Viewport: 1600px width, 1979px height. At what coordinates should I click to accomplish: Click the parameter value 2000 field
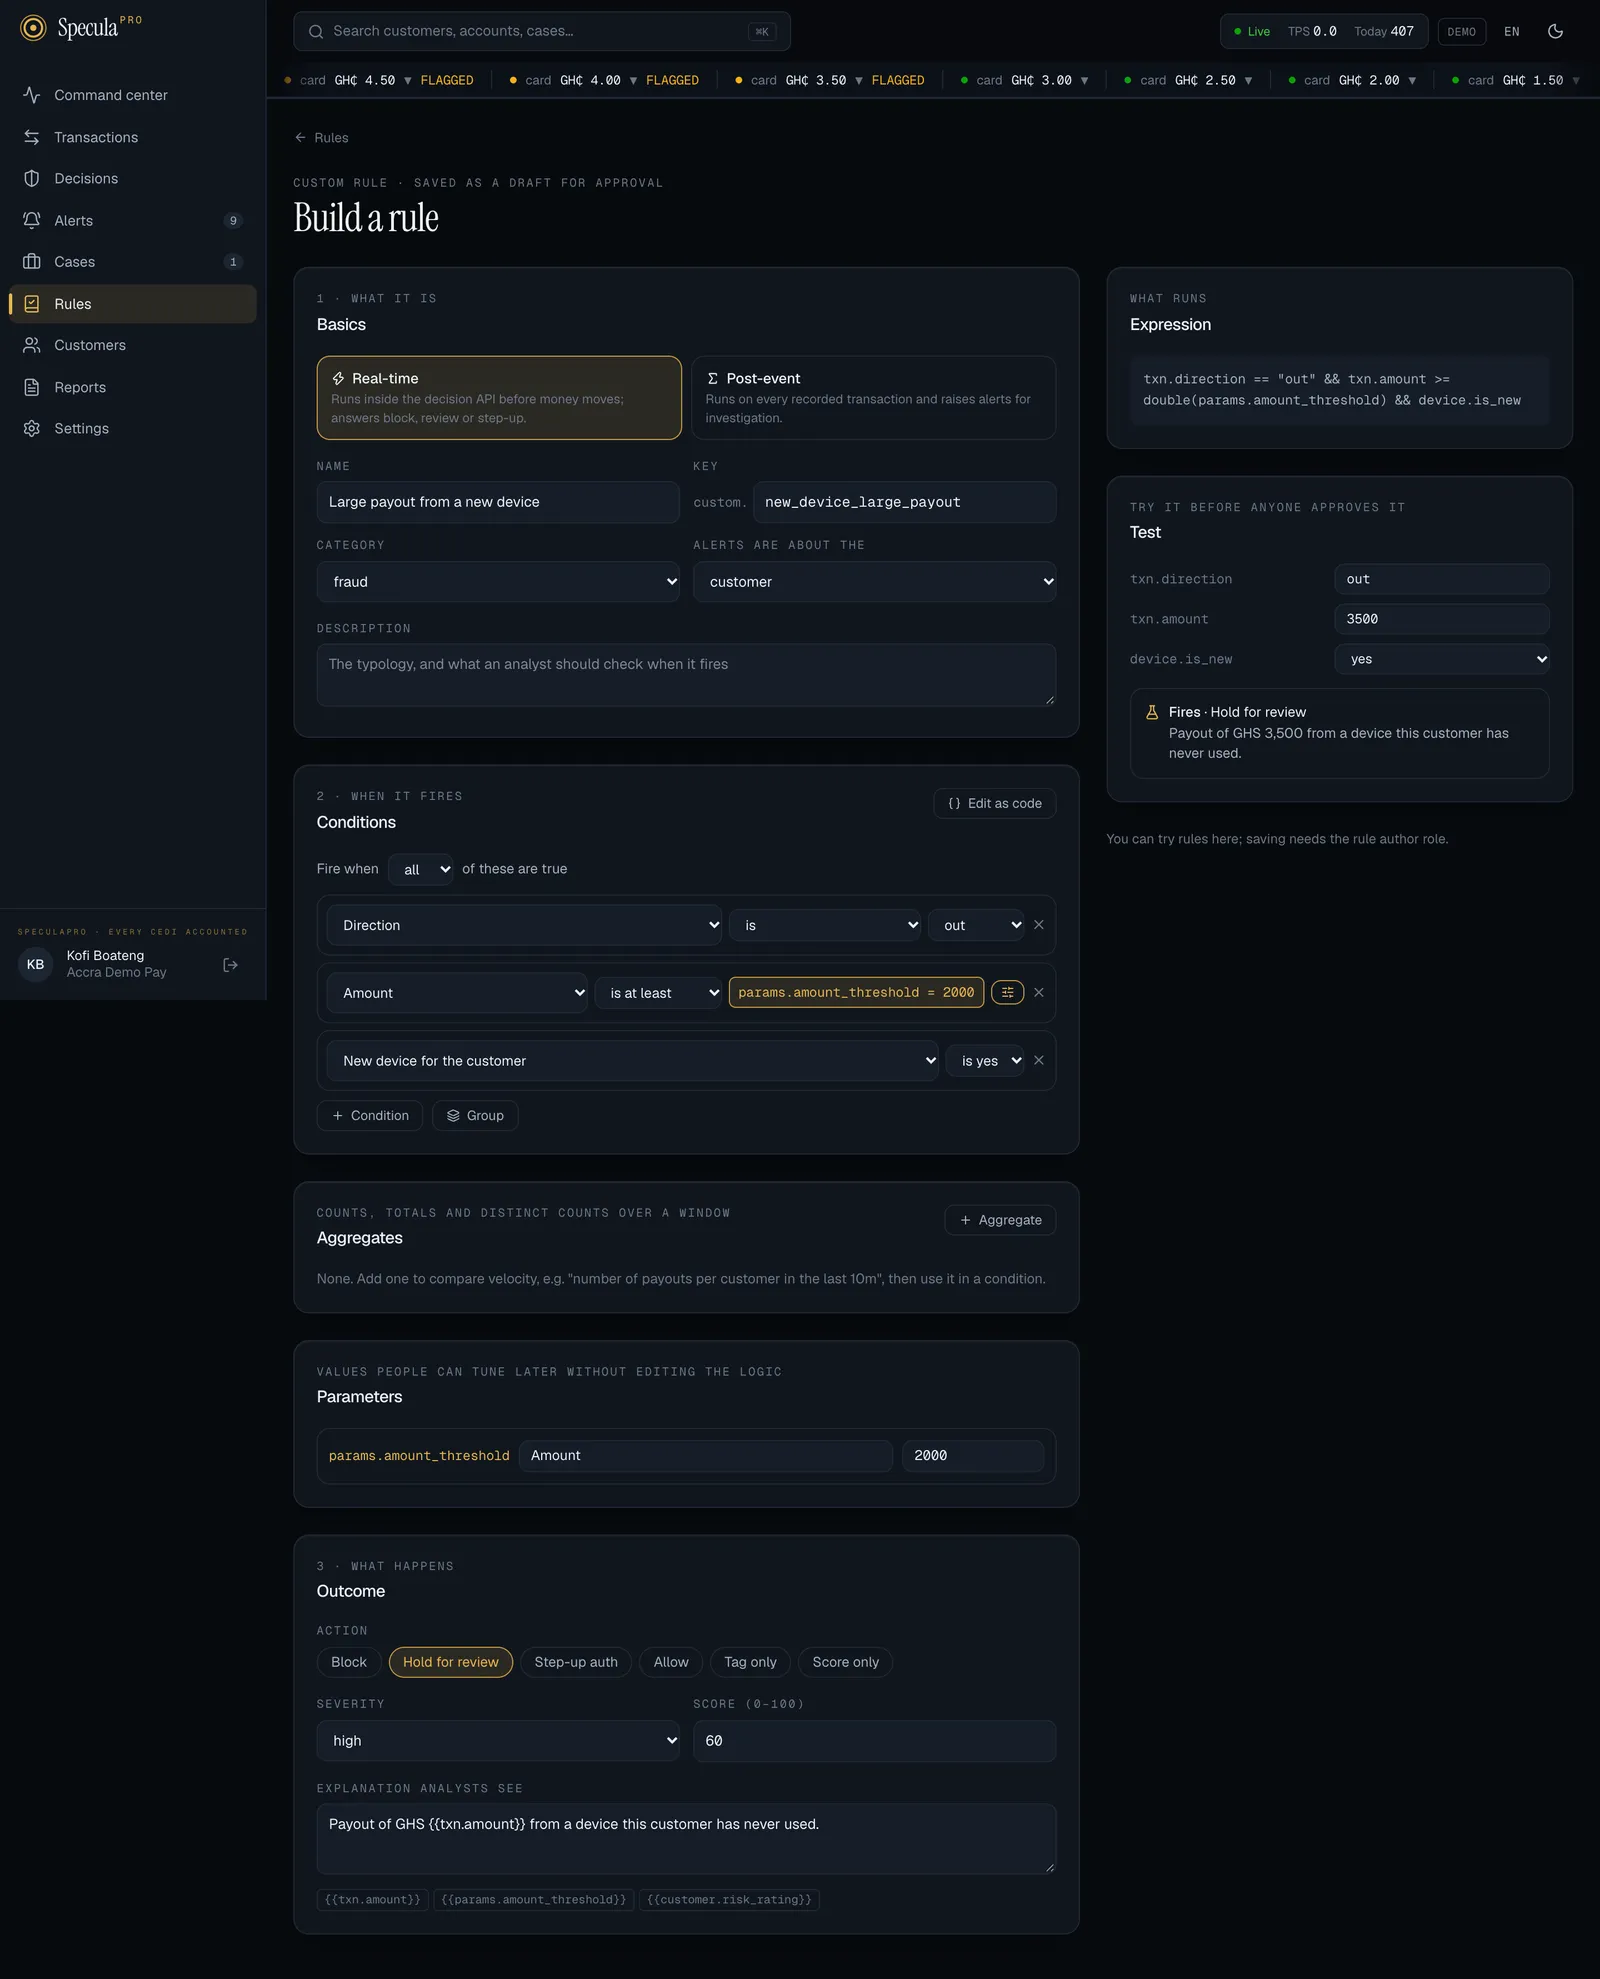tap(972, 1456)
